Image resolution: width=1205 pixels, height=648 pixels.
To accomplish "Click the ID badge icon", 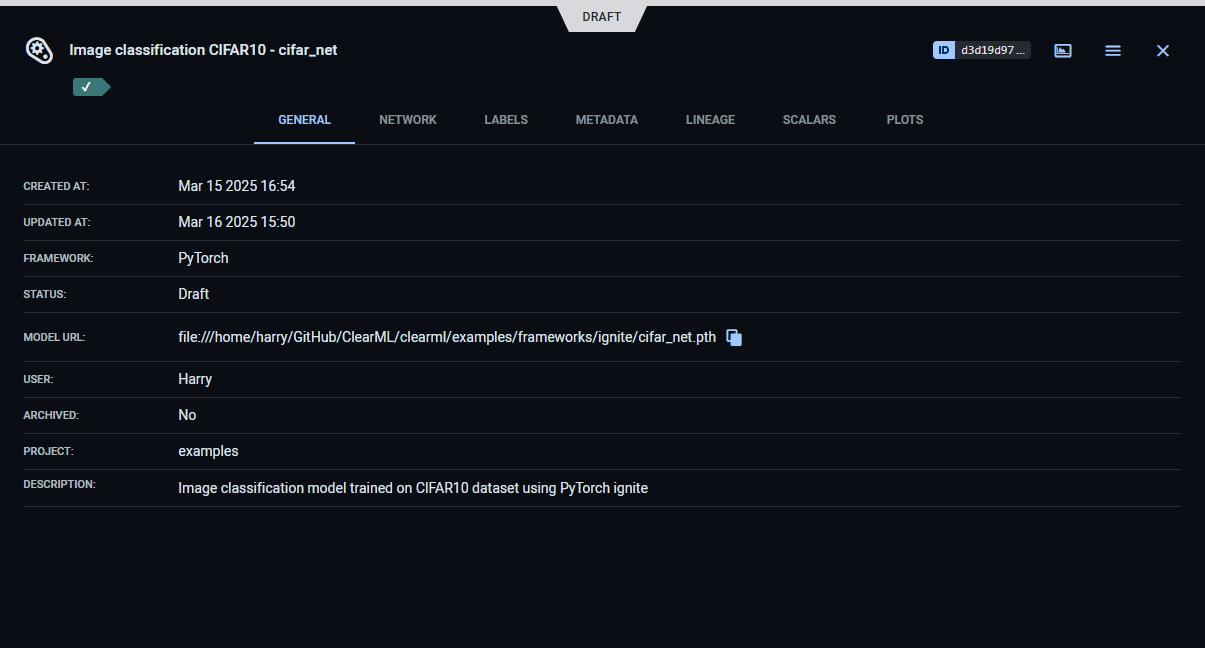I will click(944, 50).
